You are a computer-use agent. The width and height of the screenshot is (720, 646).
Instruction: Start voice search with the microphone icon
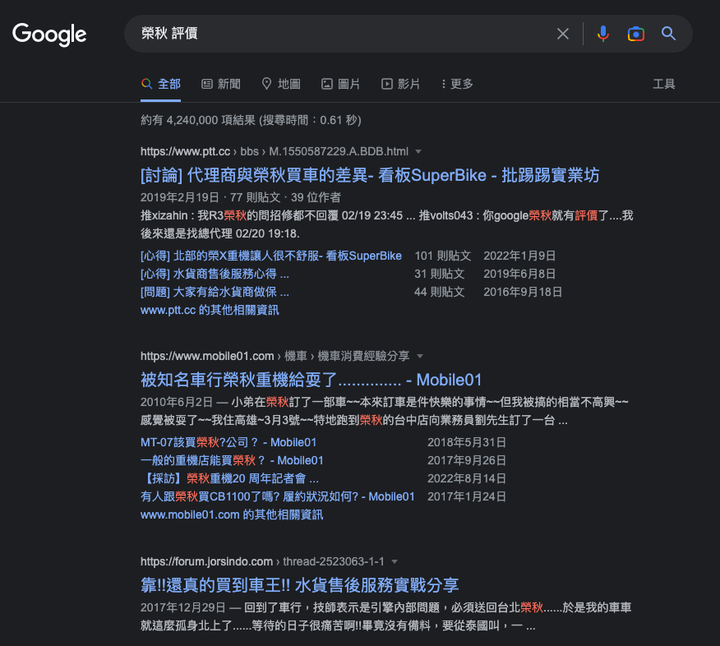coord(603,34)
